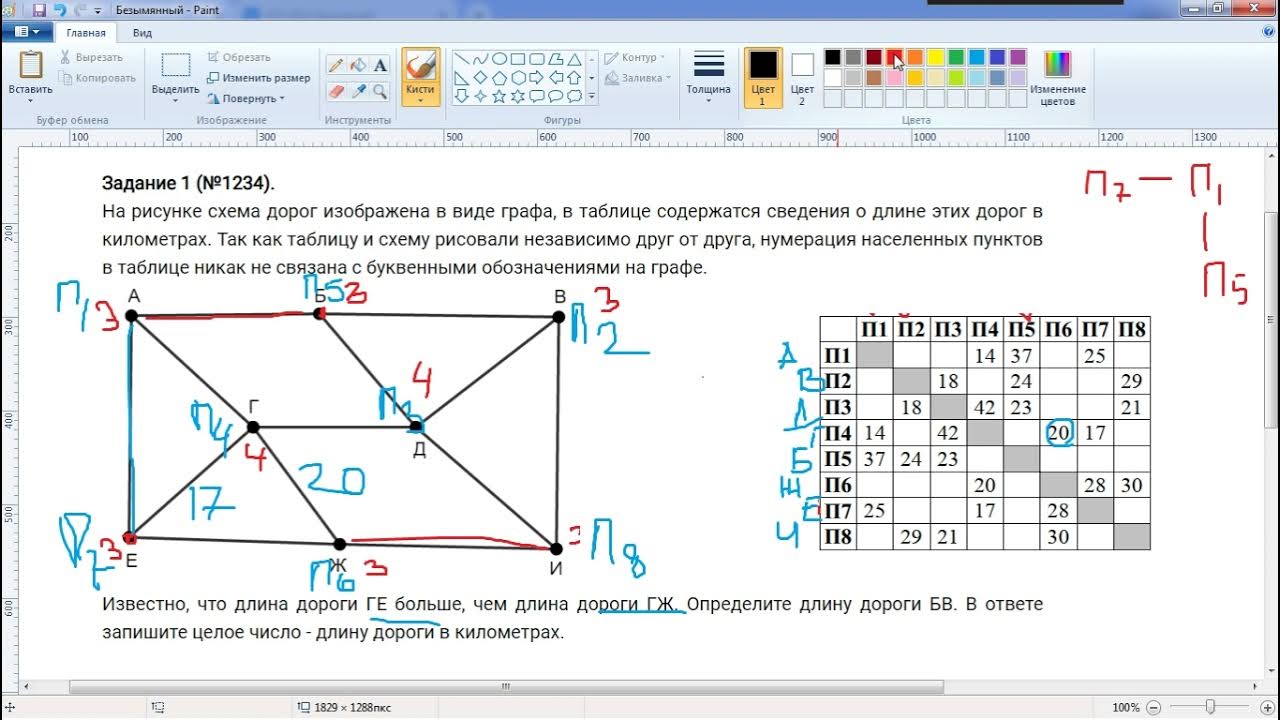Choose the Polygon shape
1280x720 pixels.
(555, 59)
